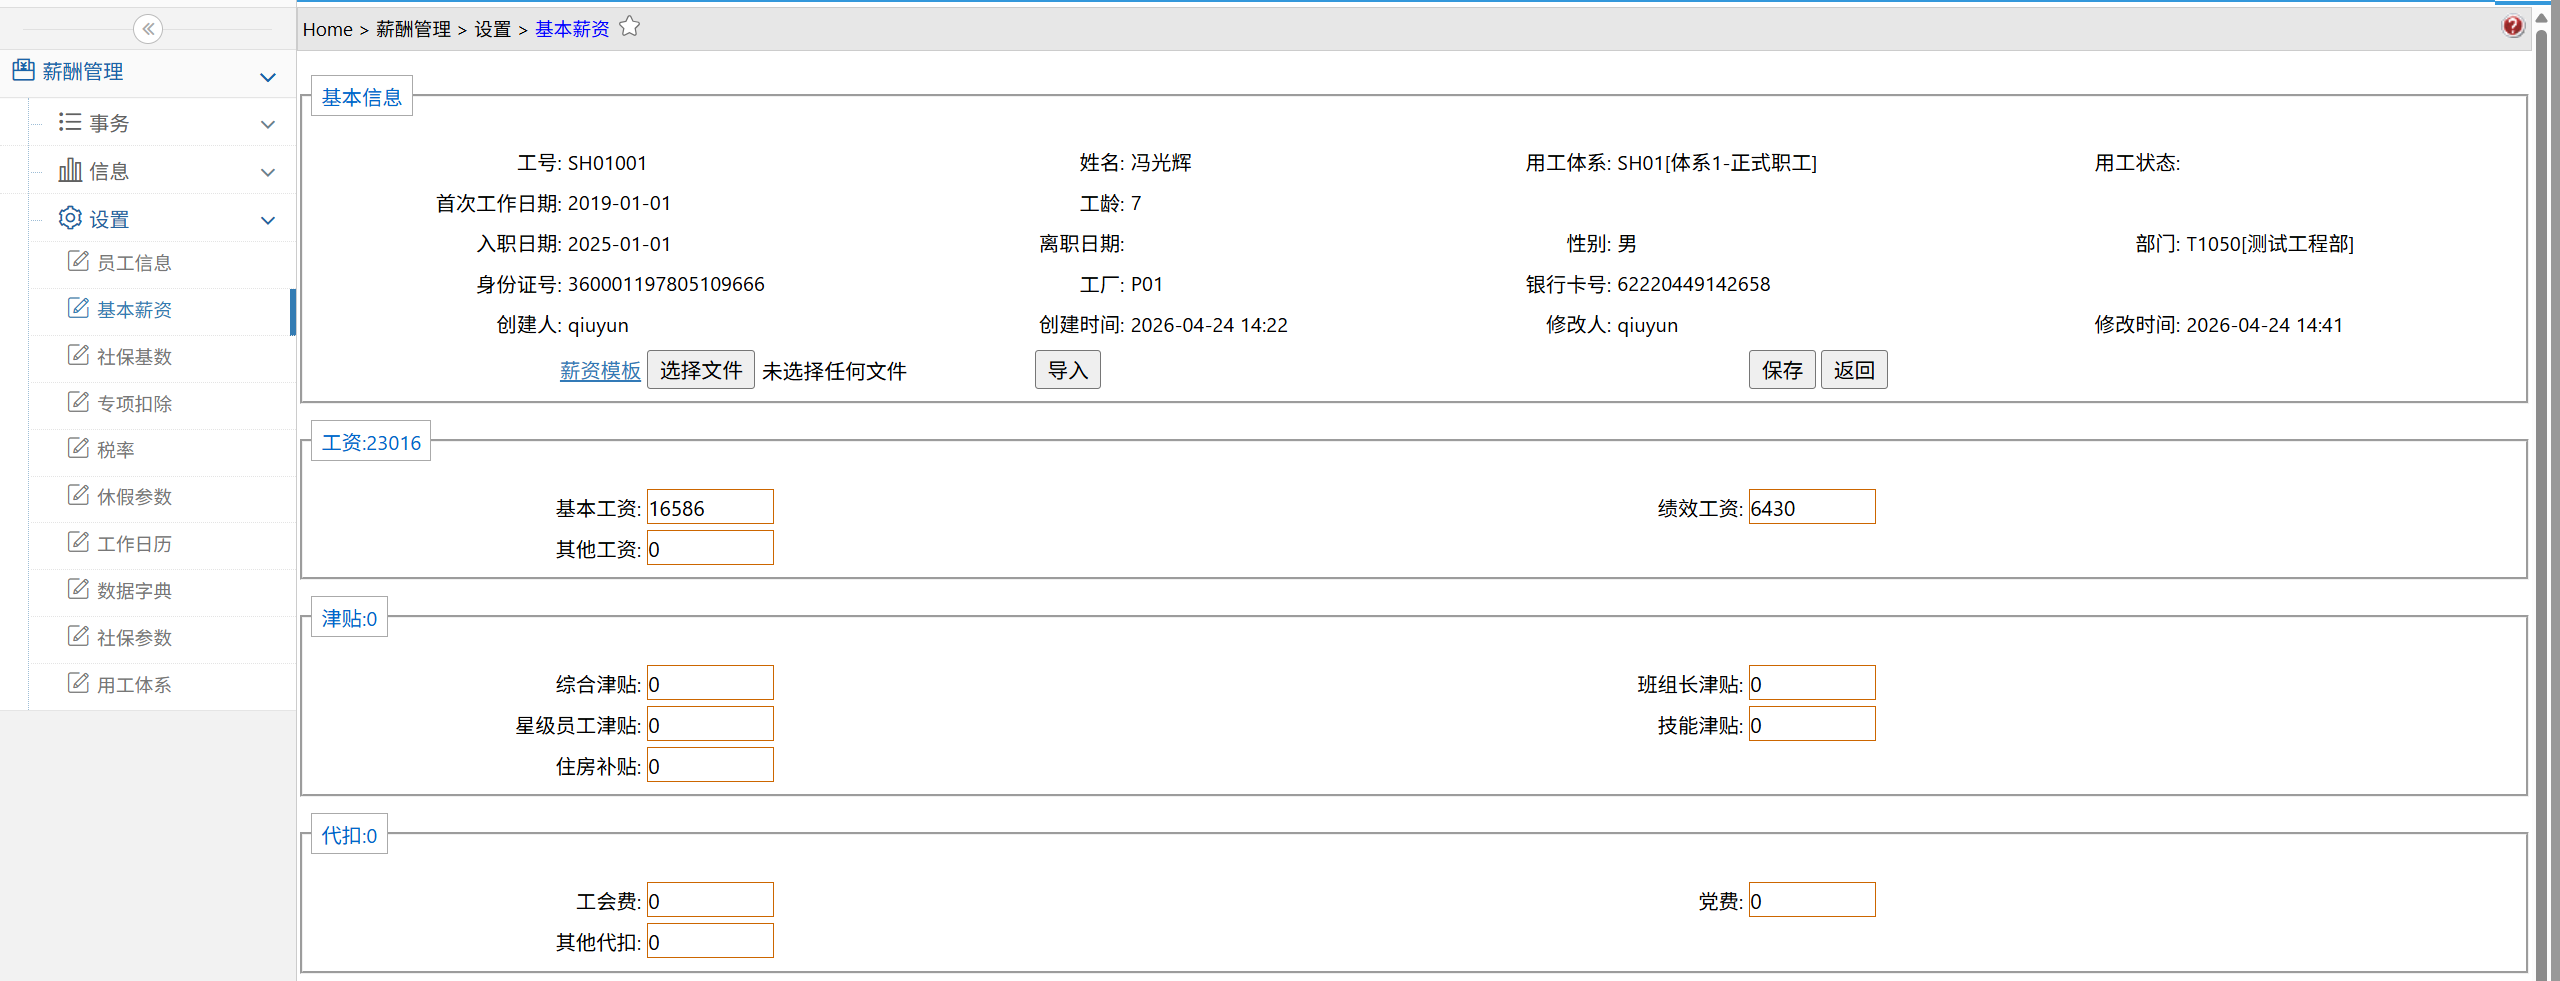Focus the 住房补贴 input field
This screenshot has width=2560, height=981.
[710, 765]
